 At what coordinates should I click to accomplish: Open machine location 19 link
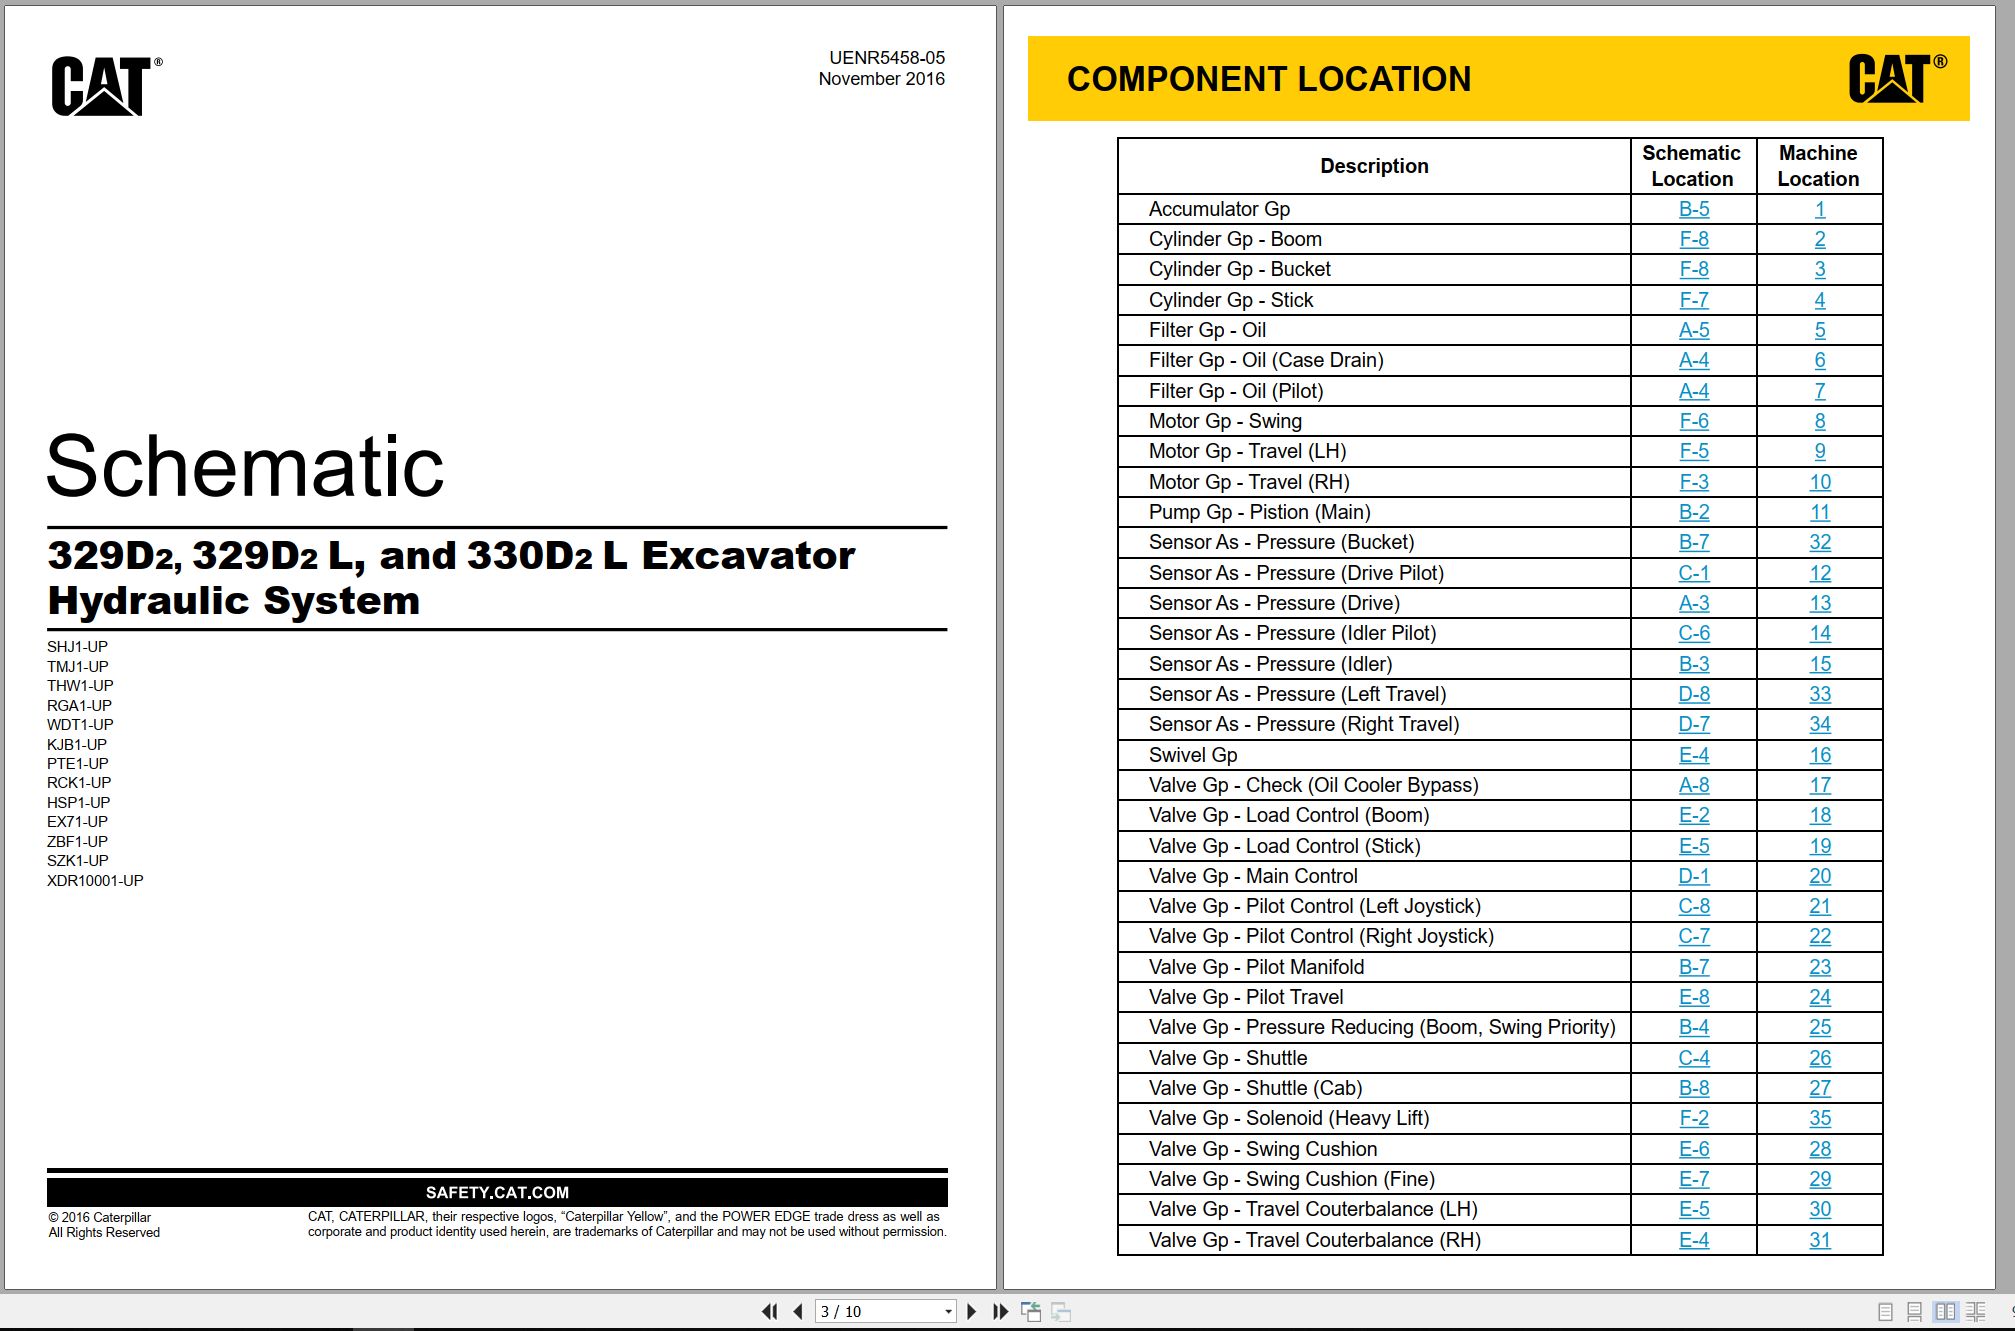[x=1820, y=846]
